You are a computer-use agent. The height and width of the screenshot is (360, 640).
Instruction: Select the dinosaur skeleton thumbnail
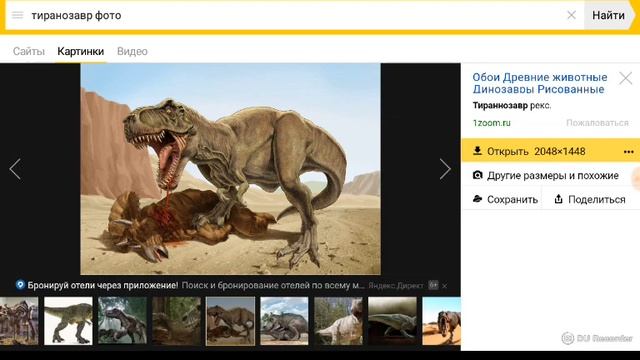click(x=19, y=321)
